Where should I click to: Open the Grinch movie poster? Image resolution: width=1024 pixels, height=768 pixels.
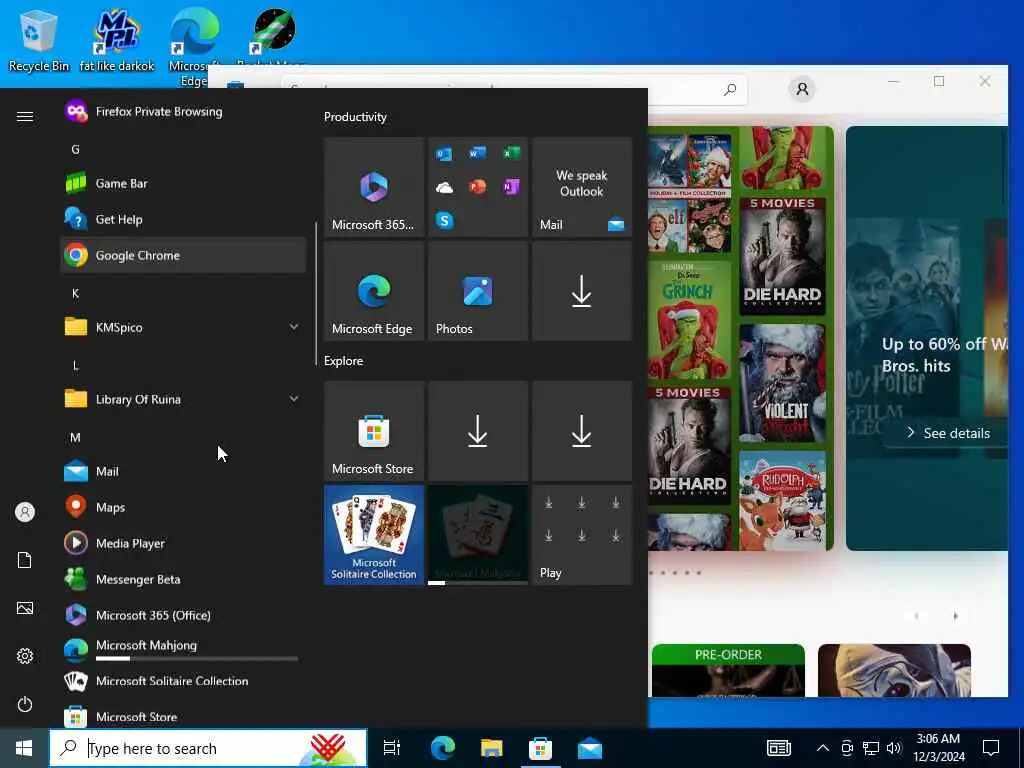pos(689,319)
